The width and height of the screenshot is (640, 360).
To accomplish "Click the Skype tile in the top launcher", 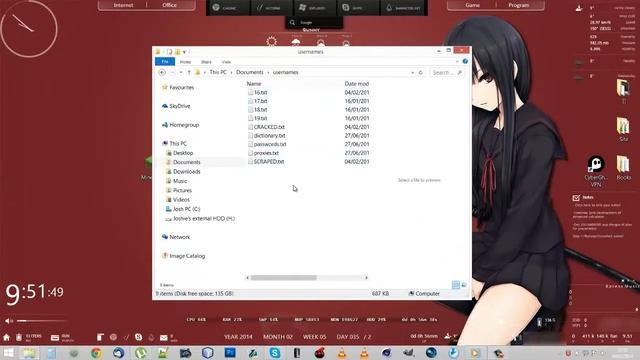I will click(358, 8).
